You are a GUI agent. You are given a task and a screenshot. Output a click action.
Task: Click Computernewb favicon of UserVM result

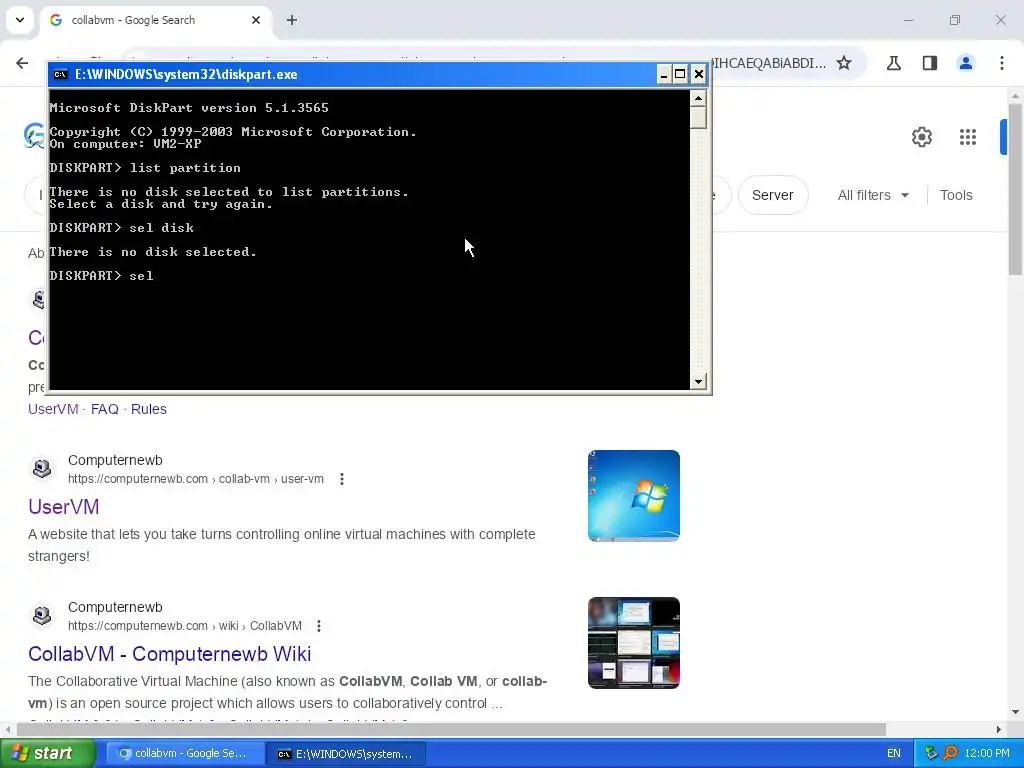[x=42, y=469]
